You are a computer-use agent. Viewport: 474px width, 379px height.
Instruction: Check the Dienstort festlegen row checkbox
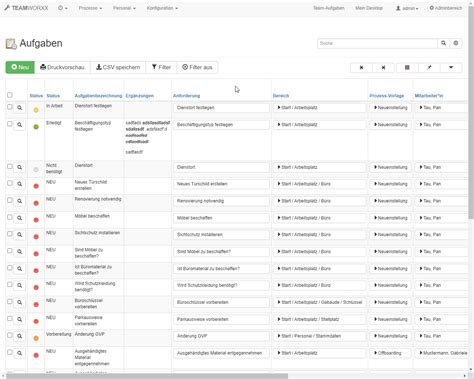pyautogui.click(x=10, y=107)
